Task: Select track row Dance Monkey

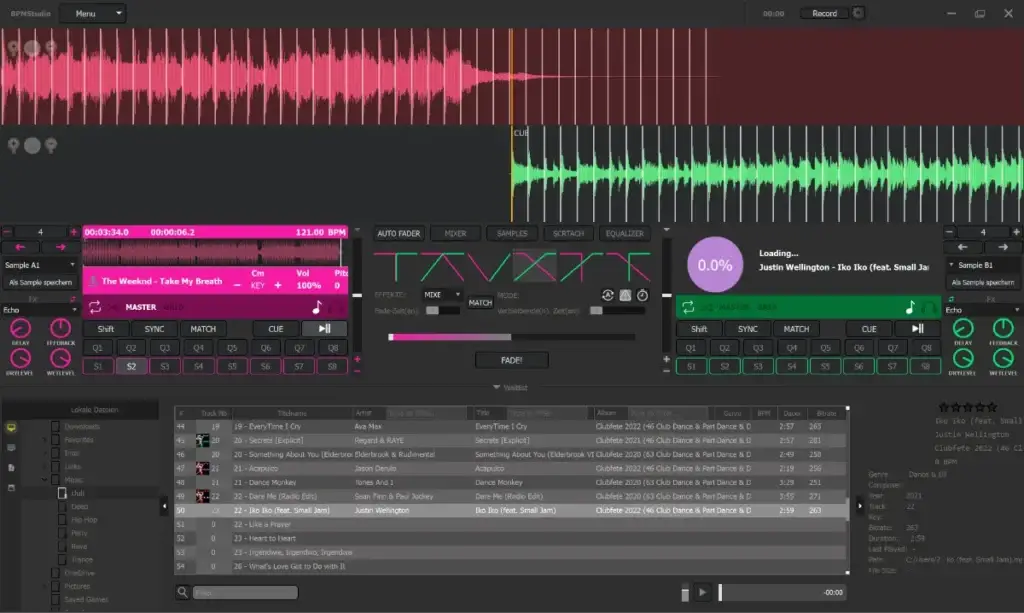Action: tap(511, 482)
